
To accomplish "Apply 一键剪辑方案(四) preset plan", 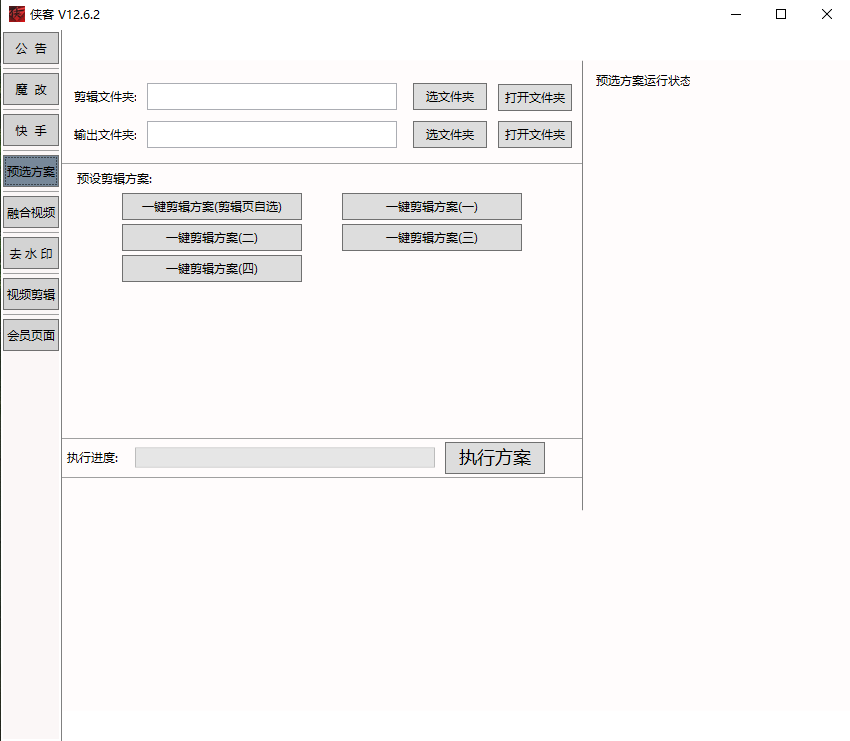I will (212, 268).
